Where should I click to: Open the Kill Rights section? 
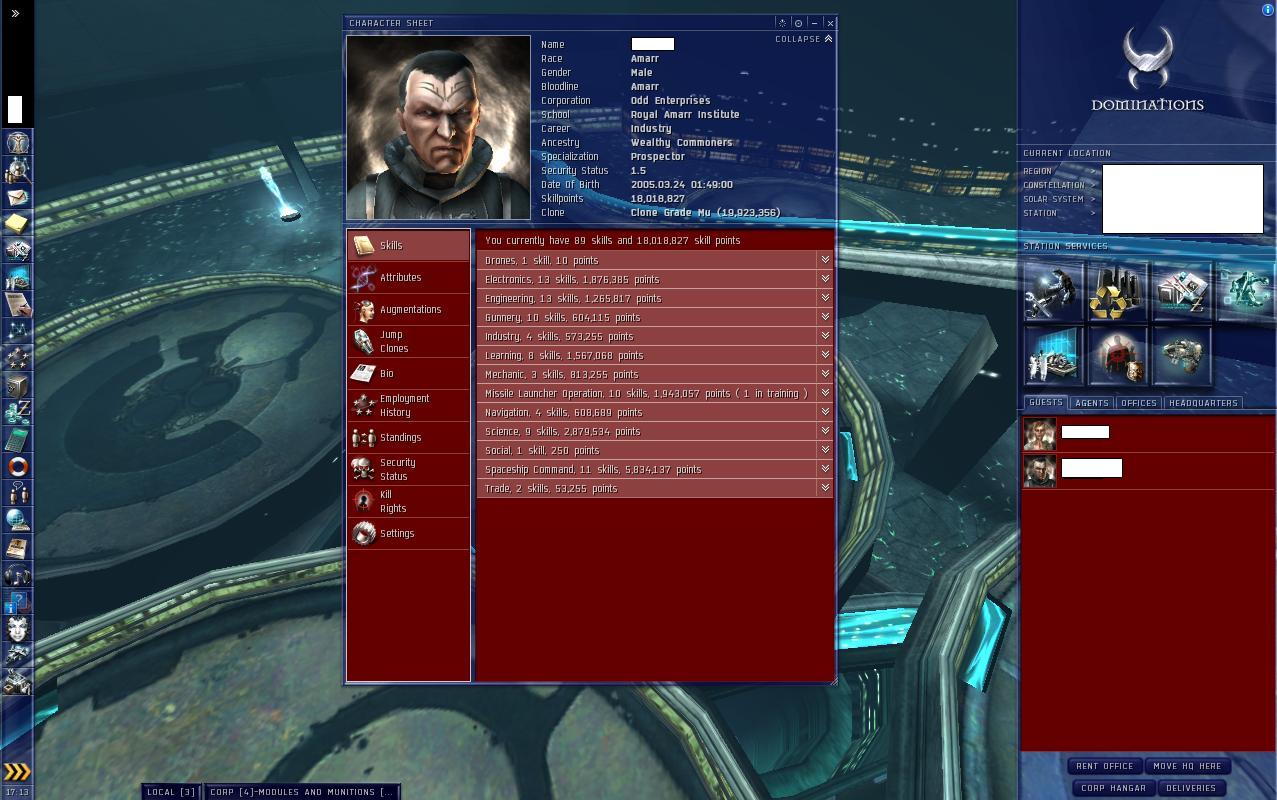tap(408, 502)
